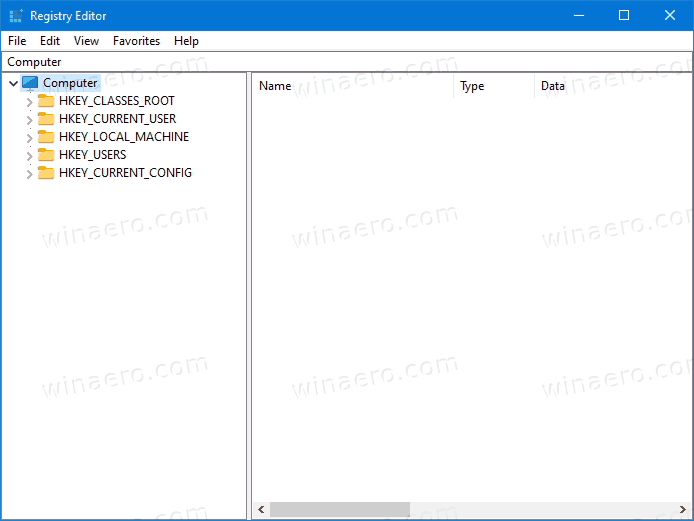Minimize the Registry Editor window

pos(579,15)
